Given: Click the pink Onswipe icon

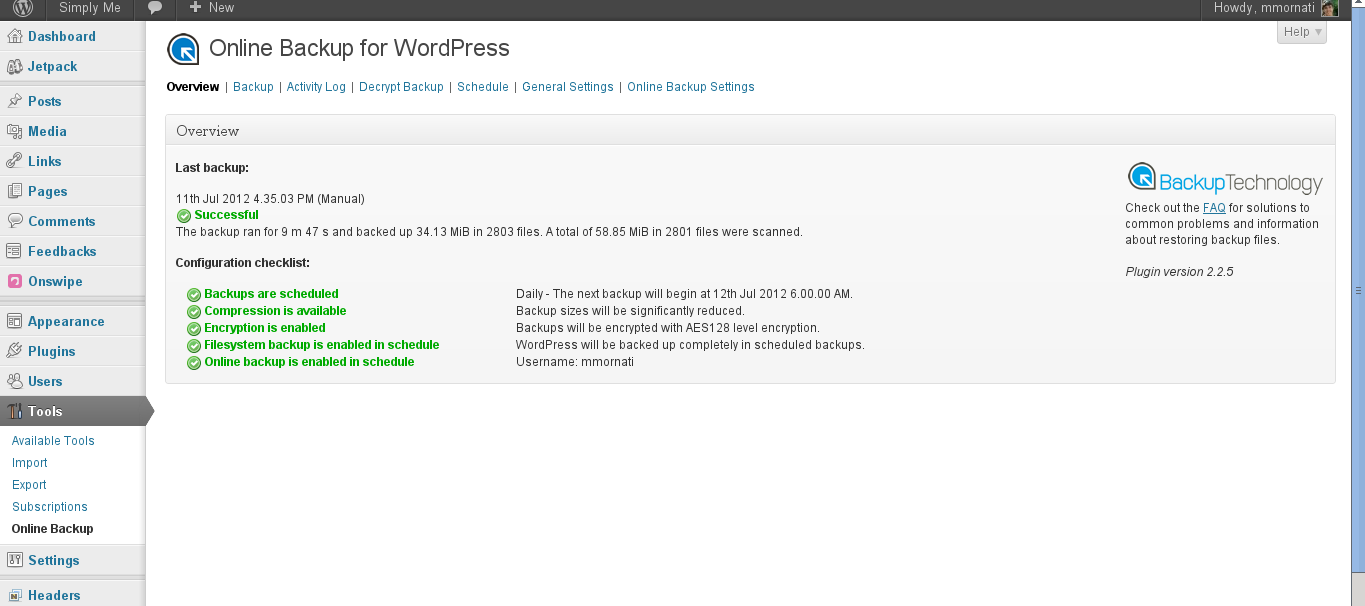Looking at the screenshot, I should [x=15, y=281].
